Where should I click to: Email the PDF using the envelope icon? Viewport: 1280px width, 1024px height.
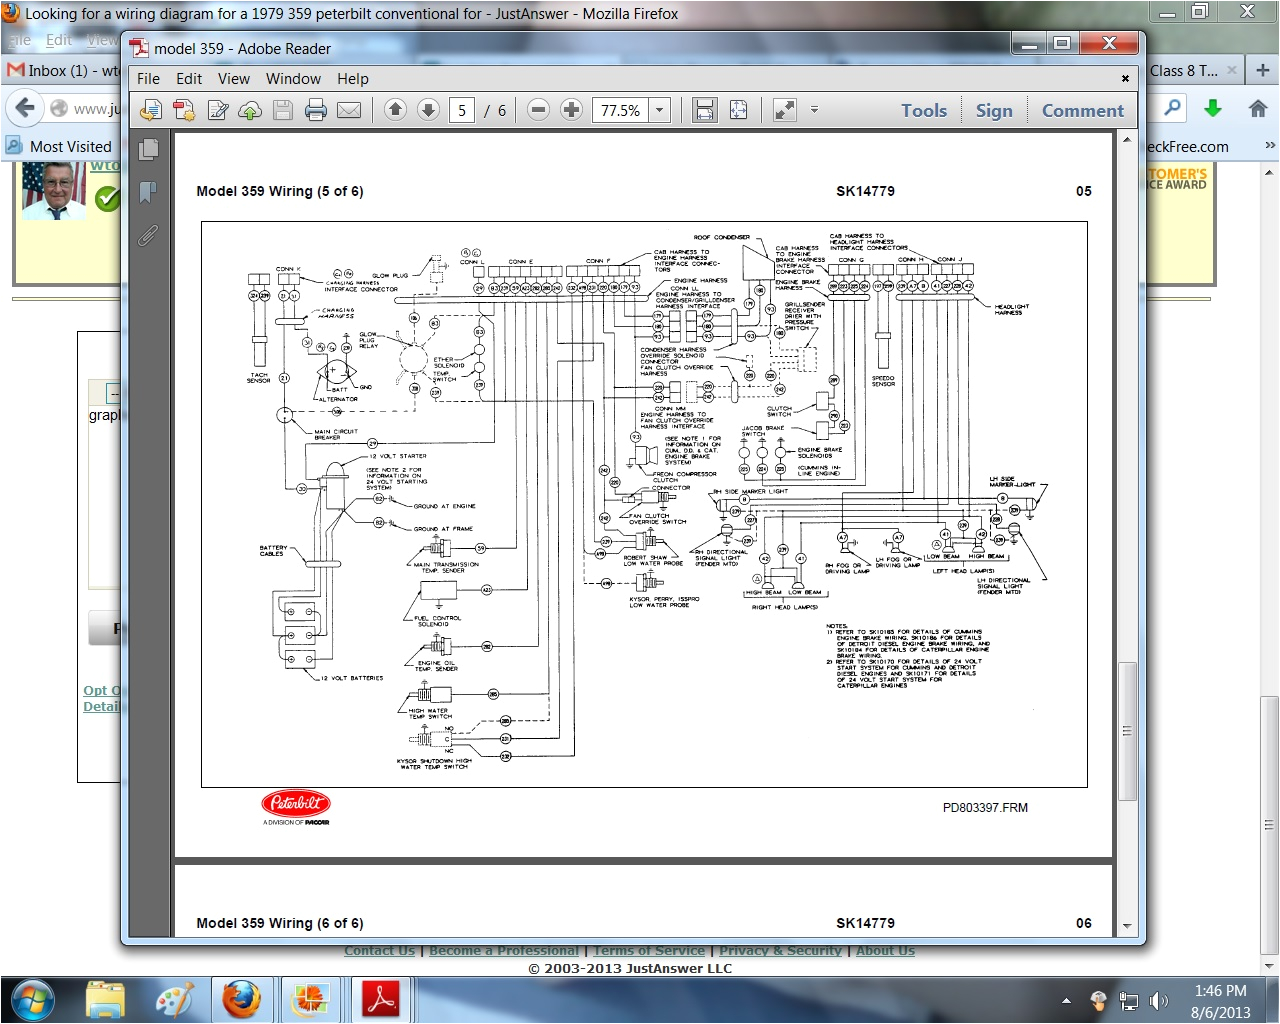click(349, 110)
